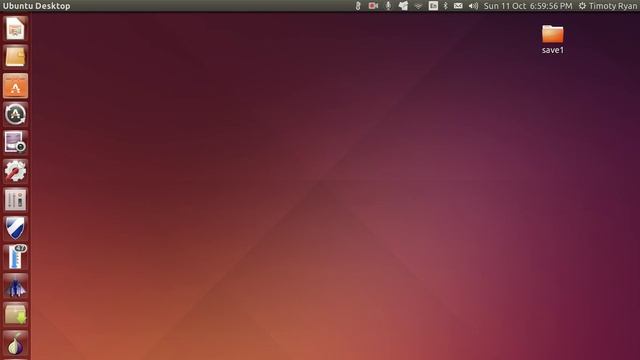
Task: Launch Tor Browser onion icon
Action: pyautogui.click(x=16, y=343)
